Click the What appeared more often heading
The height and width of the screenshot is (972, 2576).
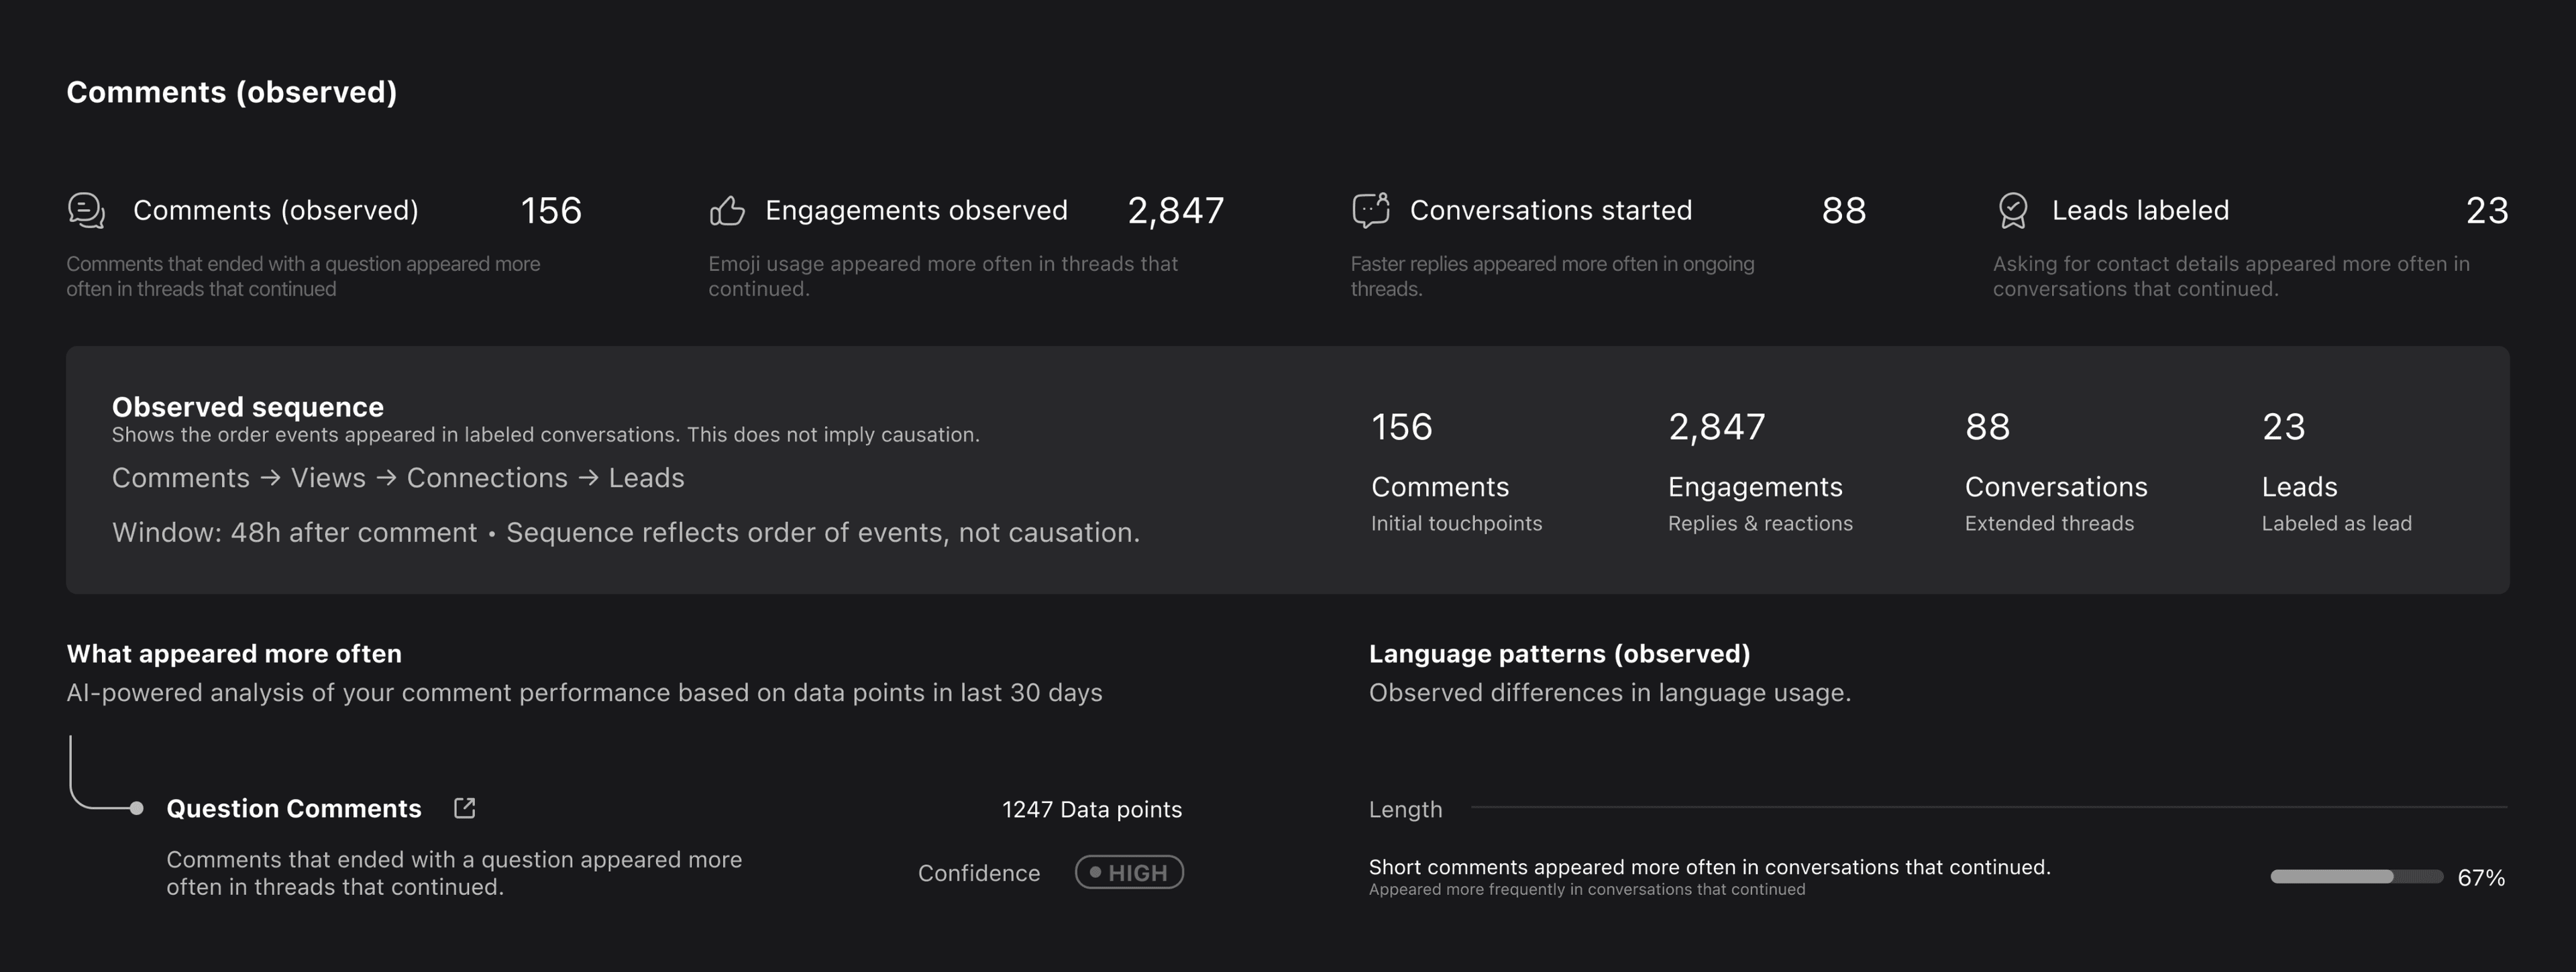(x=234, y=654)
